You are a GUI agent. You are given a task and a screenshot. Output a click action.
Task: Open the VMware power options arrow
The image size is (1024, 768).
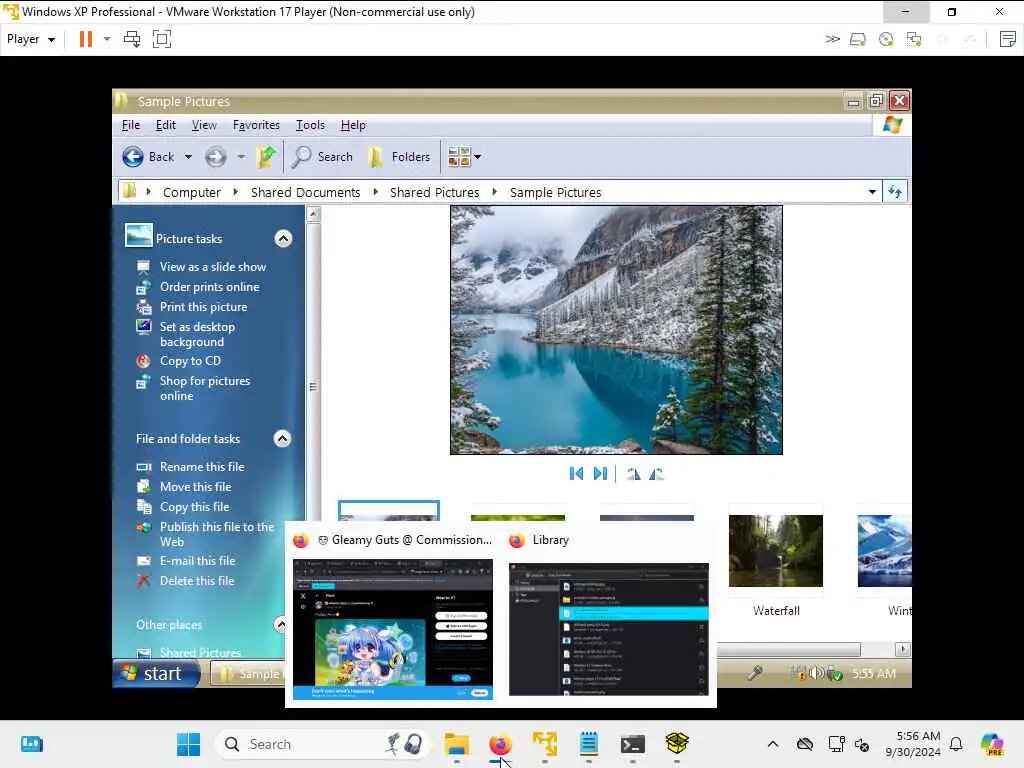coord(107,39)
